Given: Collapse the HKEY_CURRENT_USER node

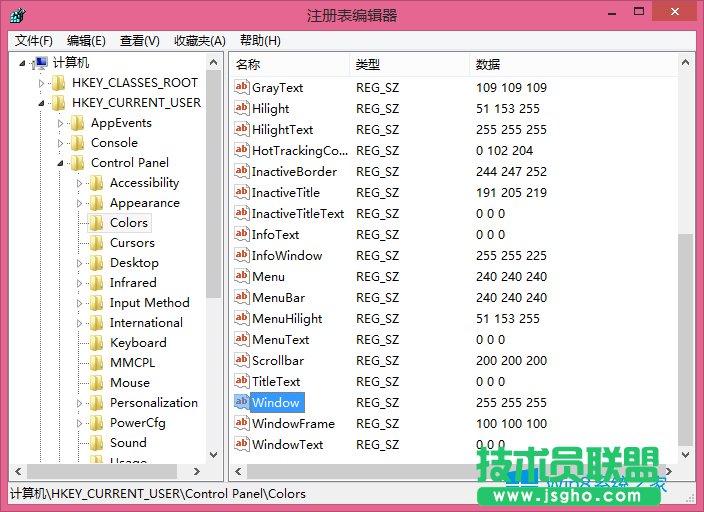Looking at the screenshot, I should click(x=41, y=103).
